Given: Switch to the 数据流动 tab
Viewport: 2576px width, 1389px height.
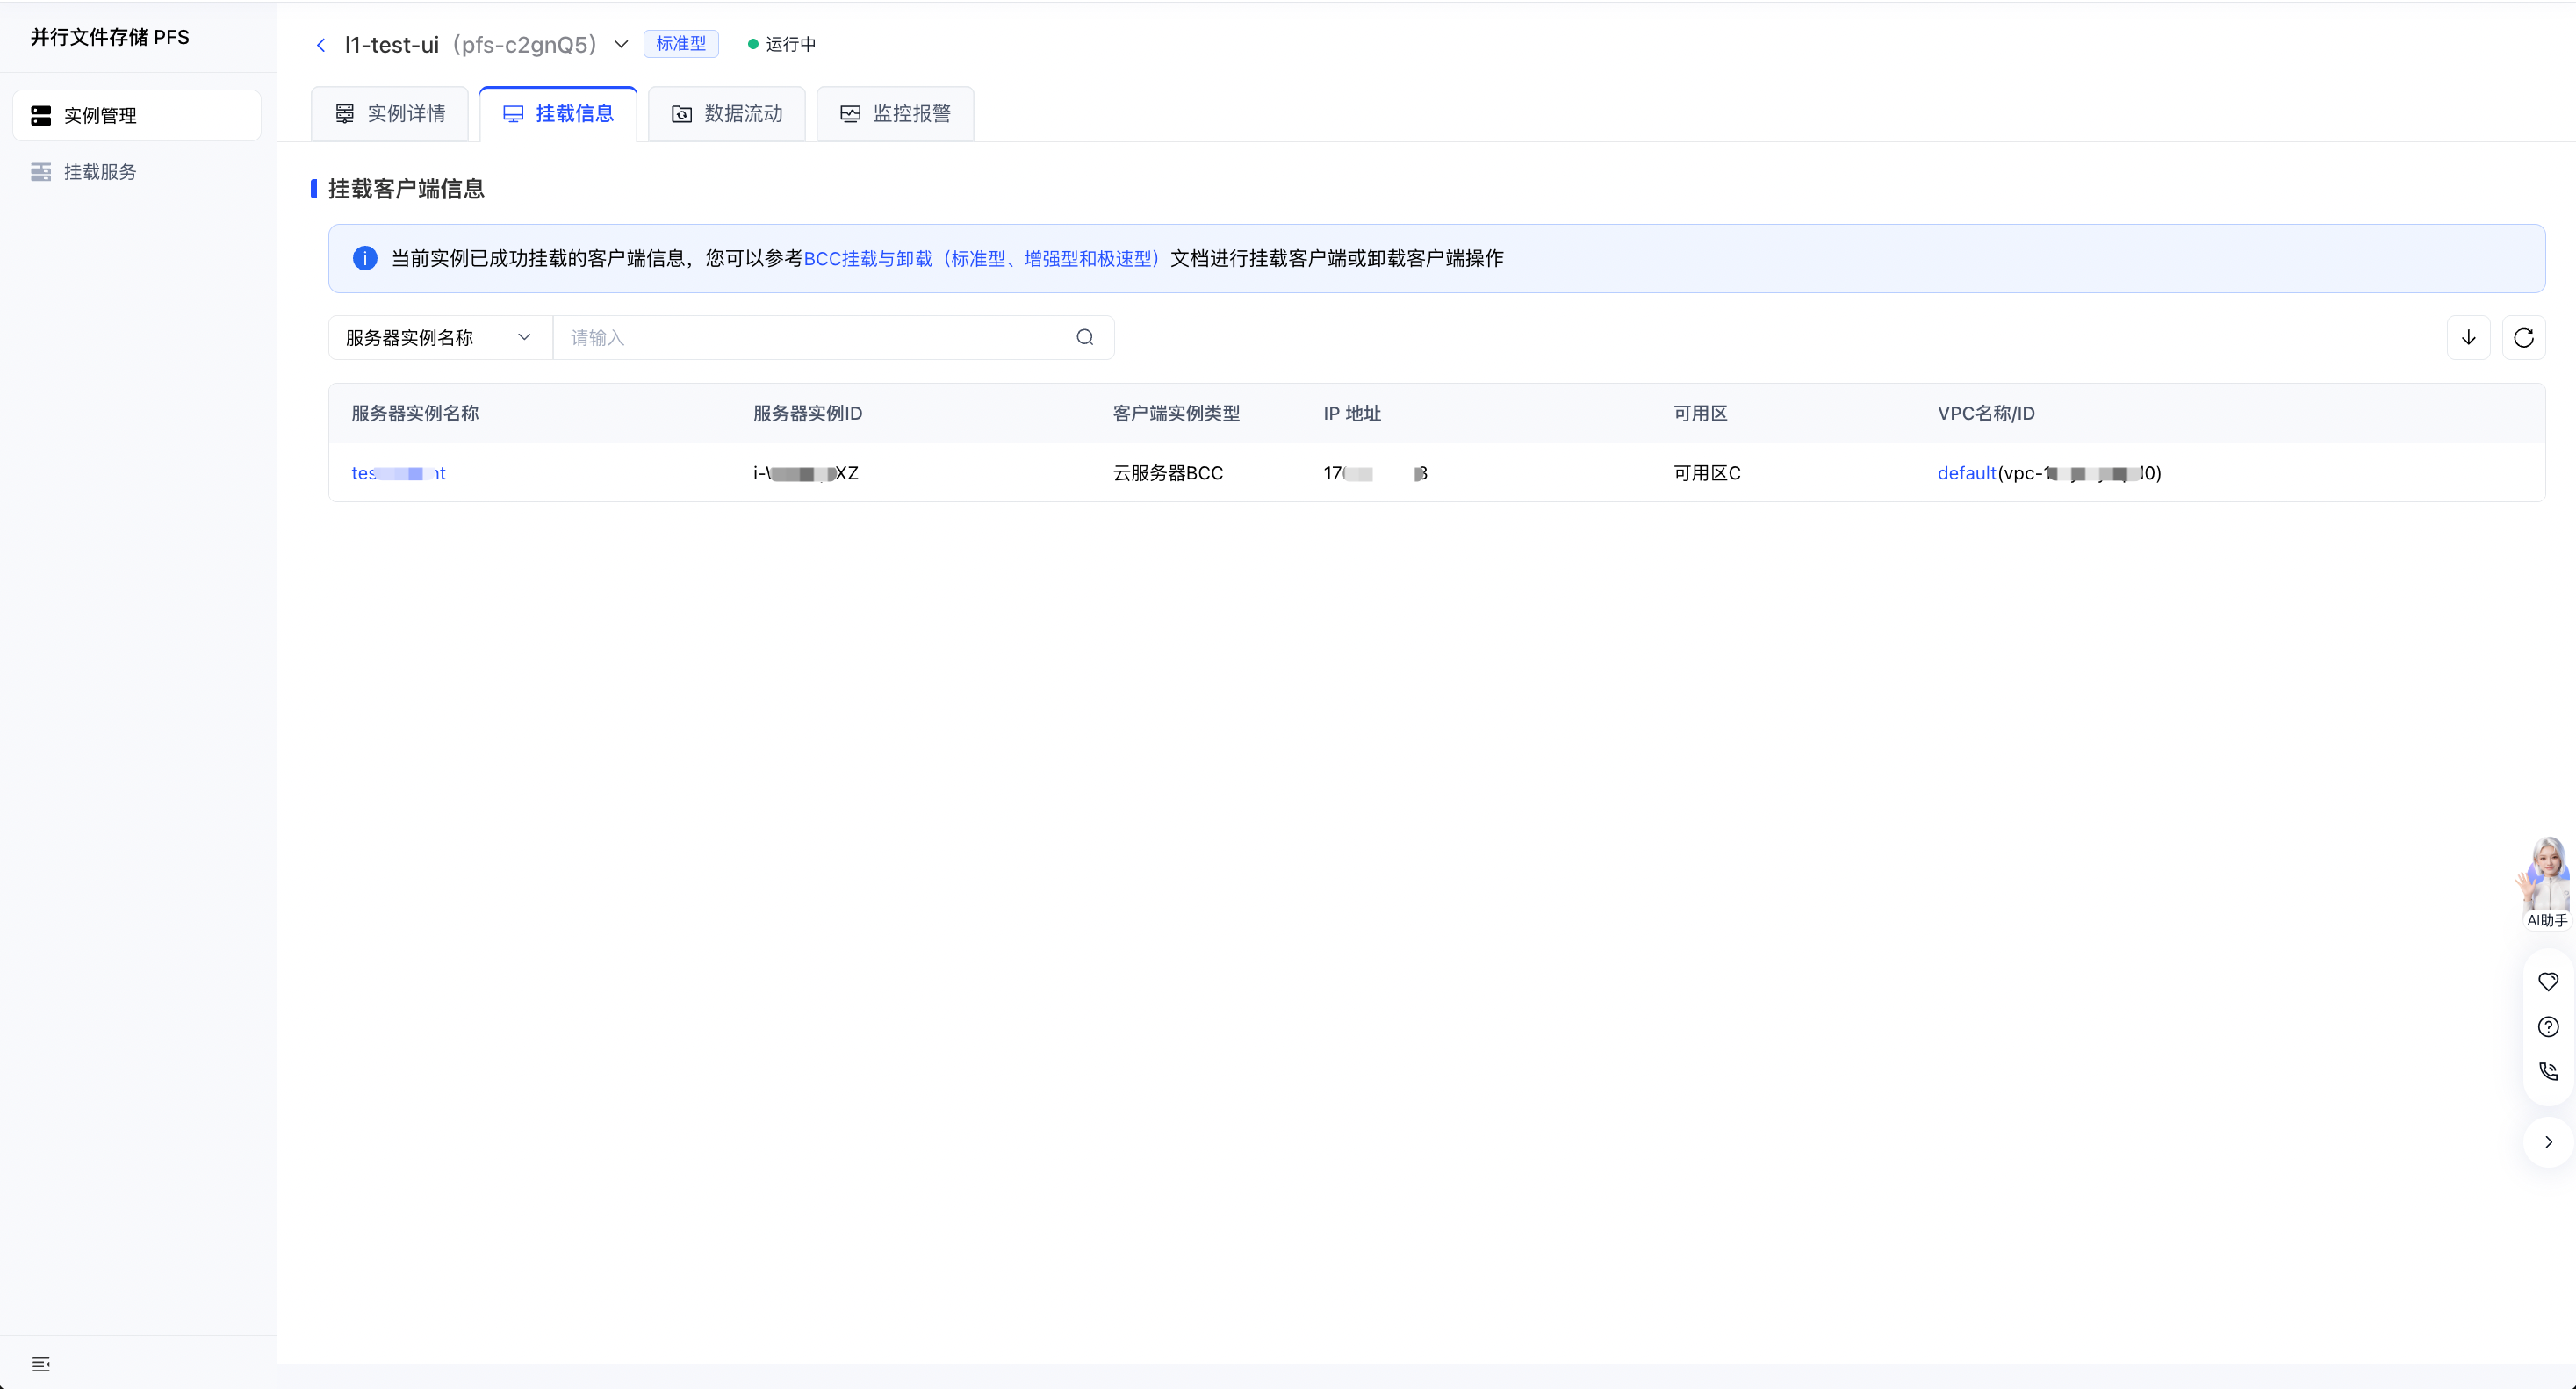Looking at the screenshot, I should click(727, 114).
